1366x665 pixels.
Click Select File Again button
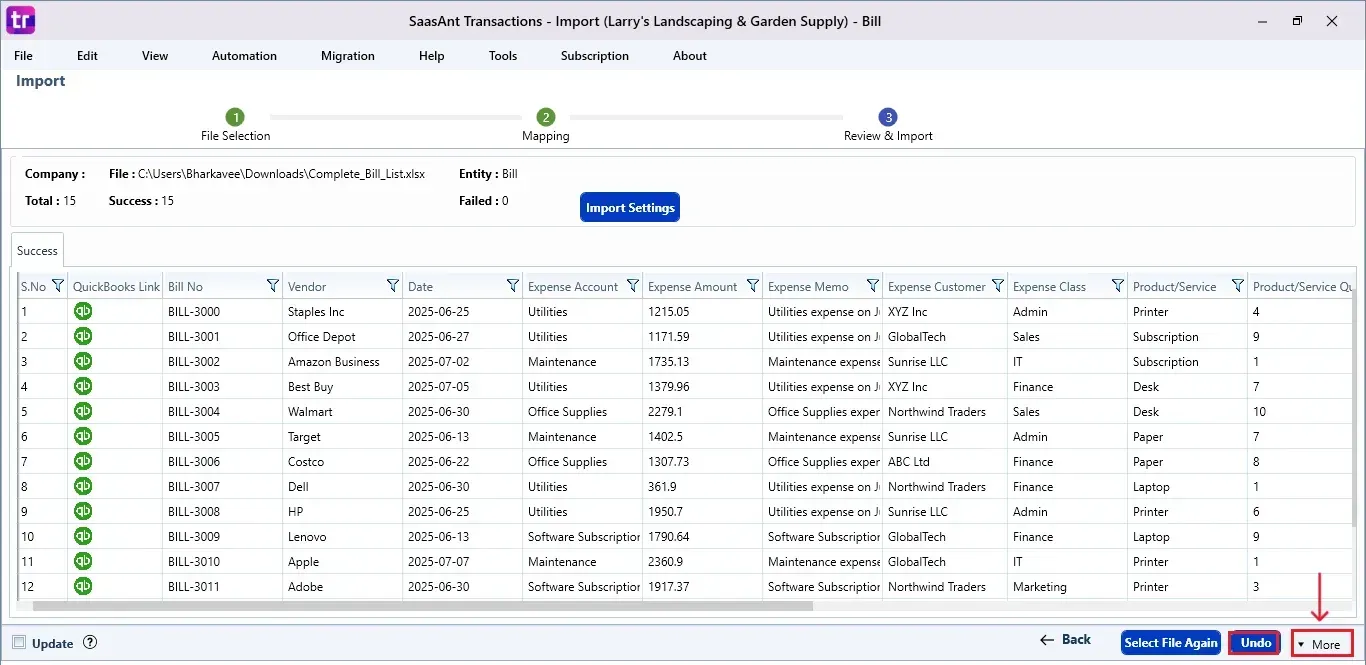pos(1171,643)
